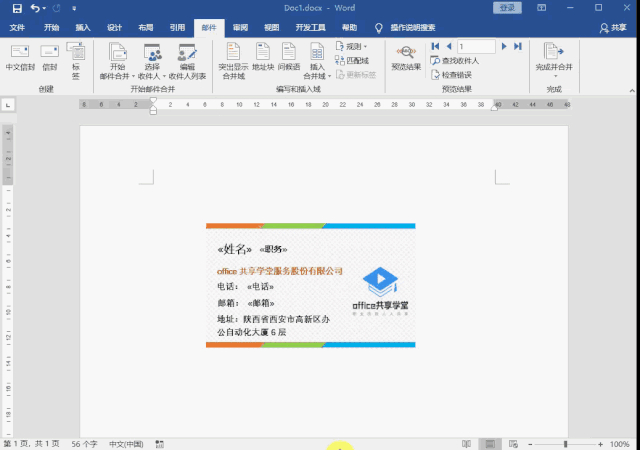This screenshot has width=640, height=450.
Task: Click the 登录 sign-in button
Action: click(507, 8)
